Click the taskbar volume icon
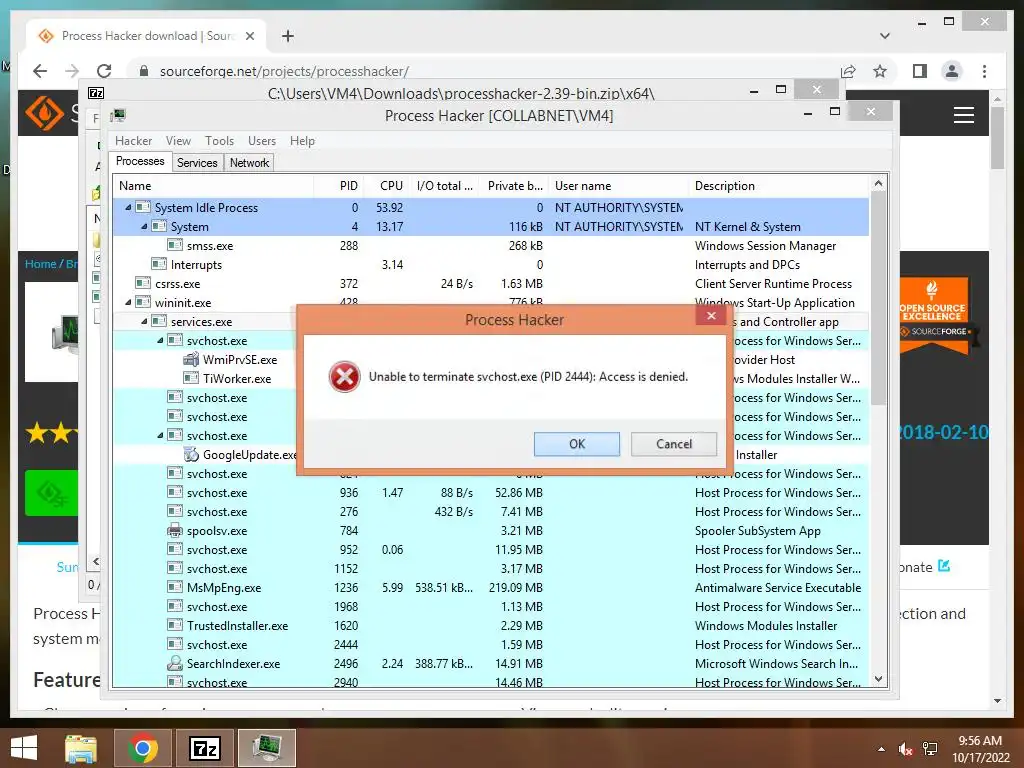This screenshot has width=1024, height=768. [x=905, y=749]
